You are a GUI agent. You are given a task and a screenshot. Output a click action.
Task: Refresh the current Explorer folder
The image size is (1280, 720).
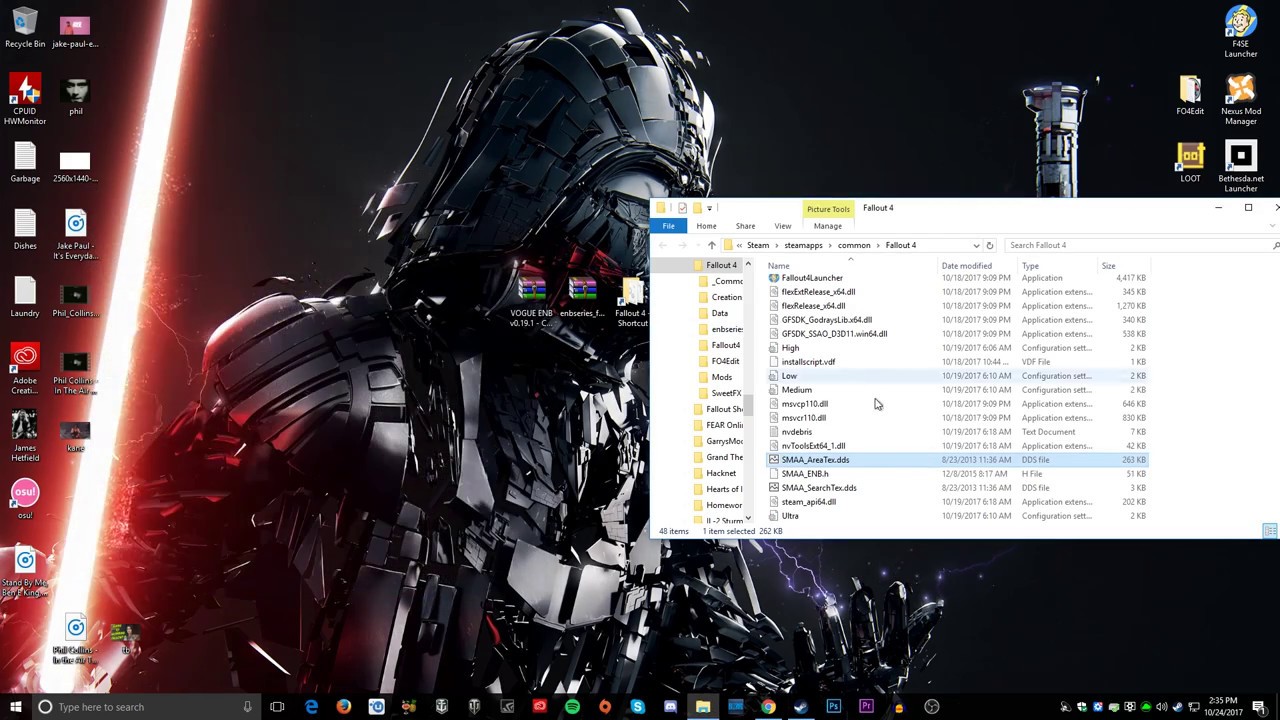(989, 245)
